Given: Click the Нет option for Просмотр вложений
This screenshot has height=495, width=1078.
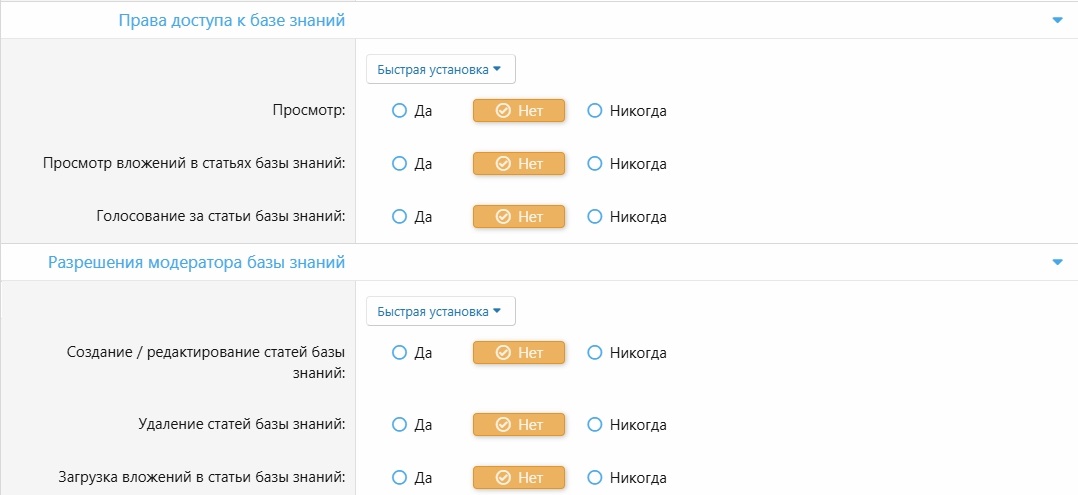Looking at the screenshot, I should (x=519, y=164).
